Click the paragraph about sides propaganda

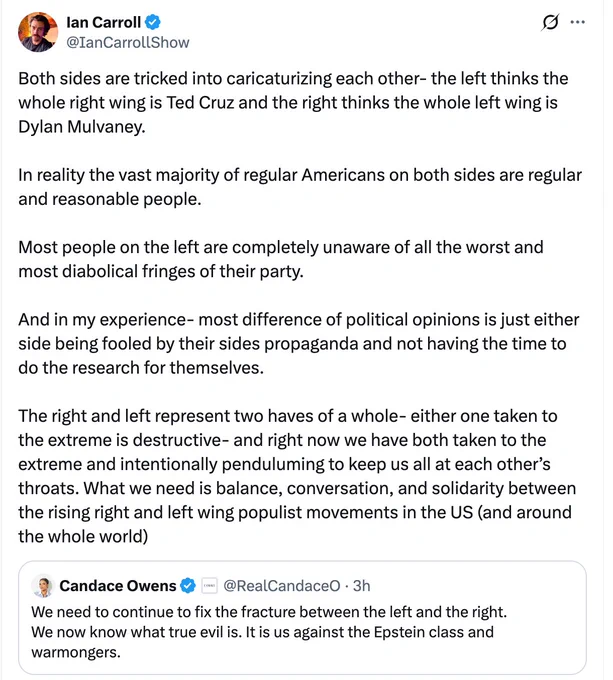click(299, 343)
